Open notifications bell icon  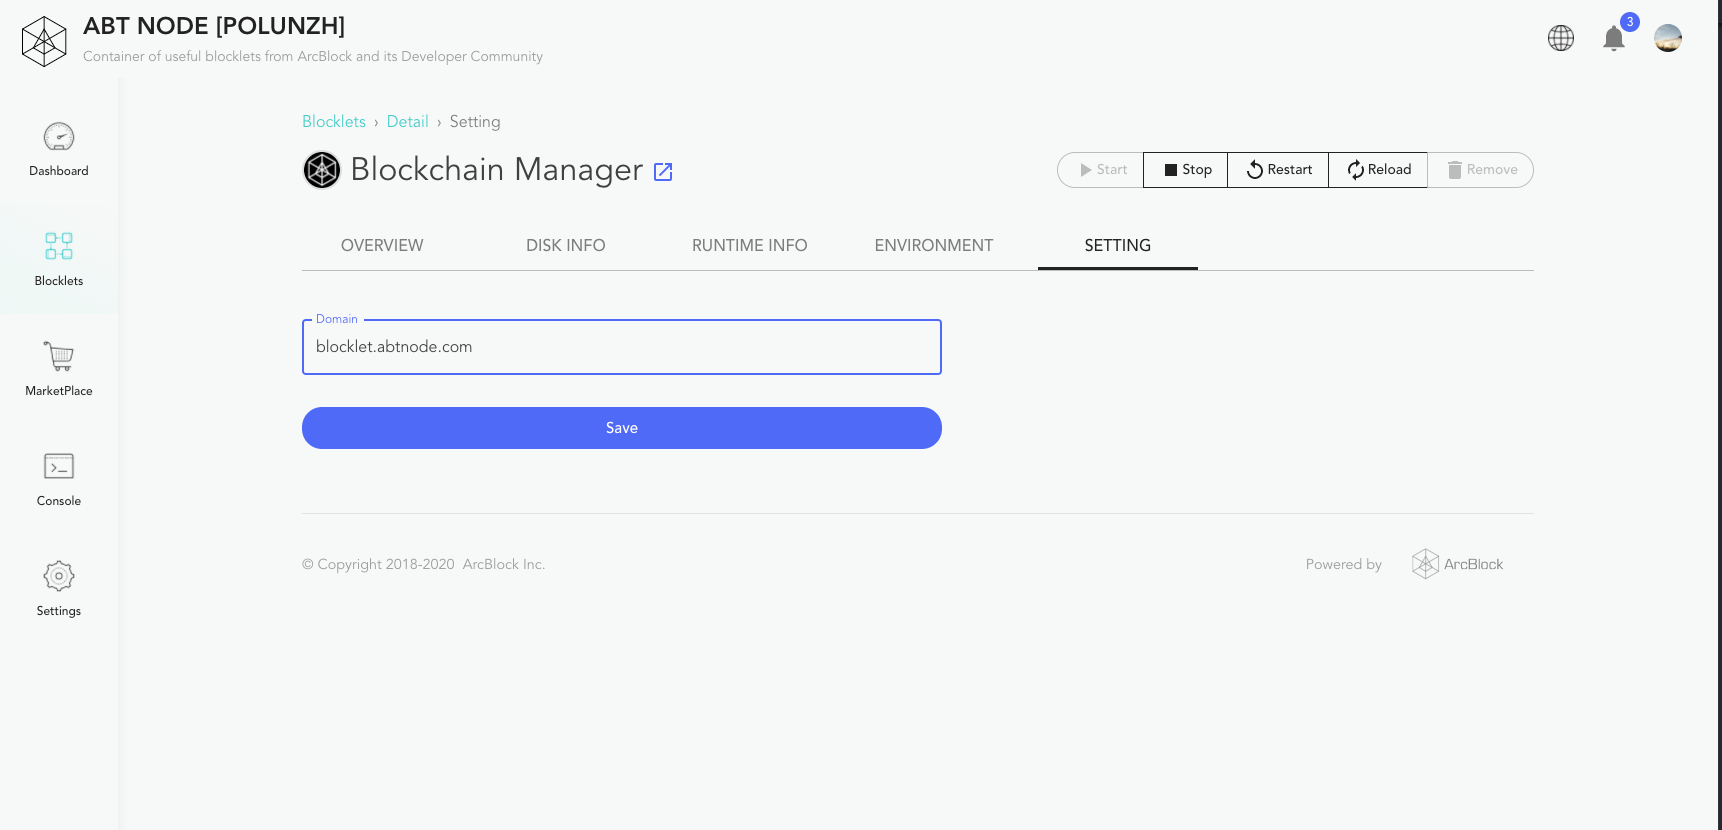1614,38
